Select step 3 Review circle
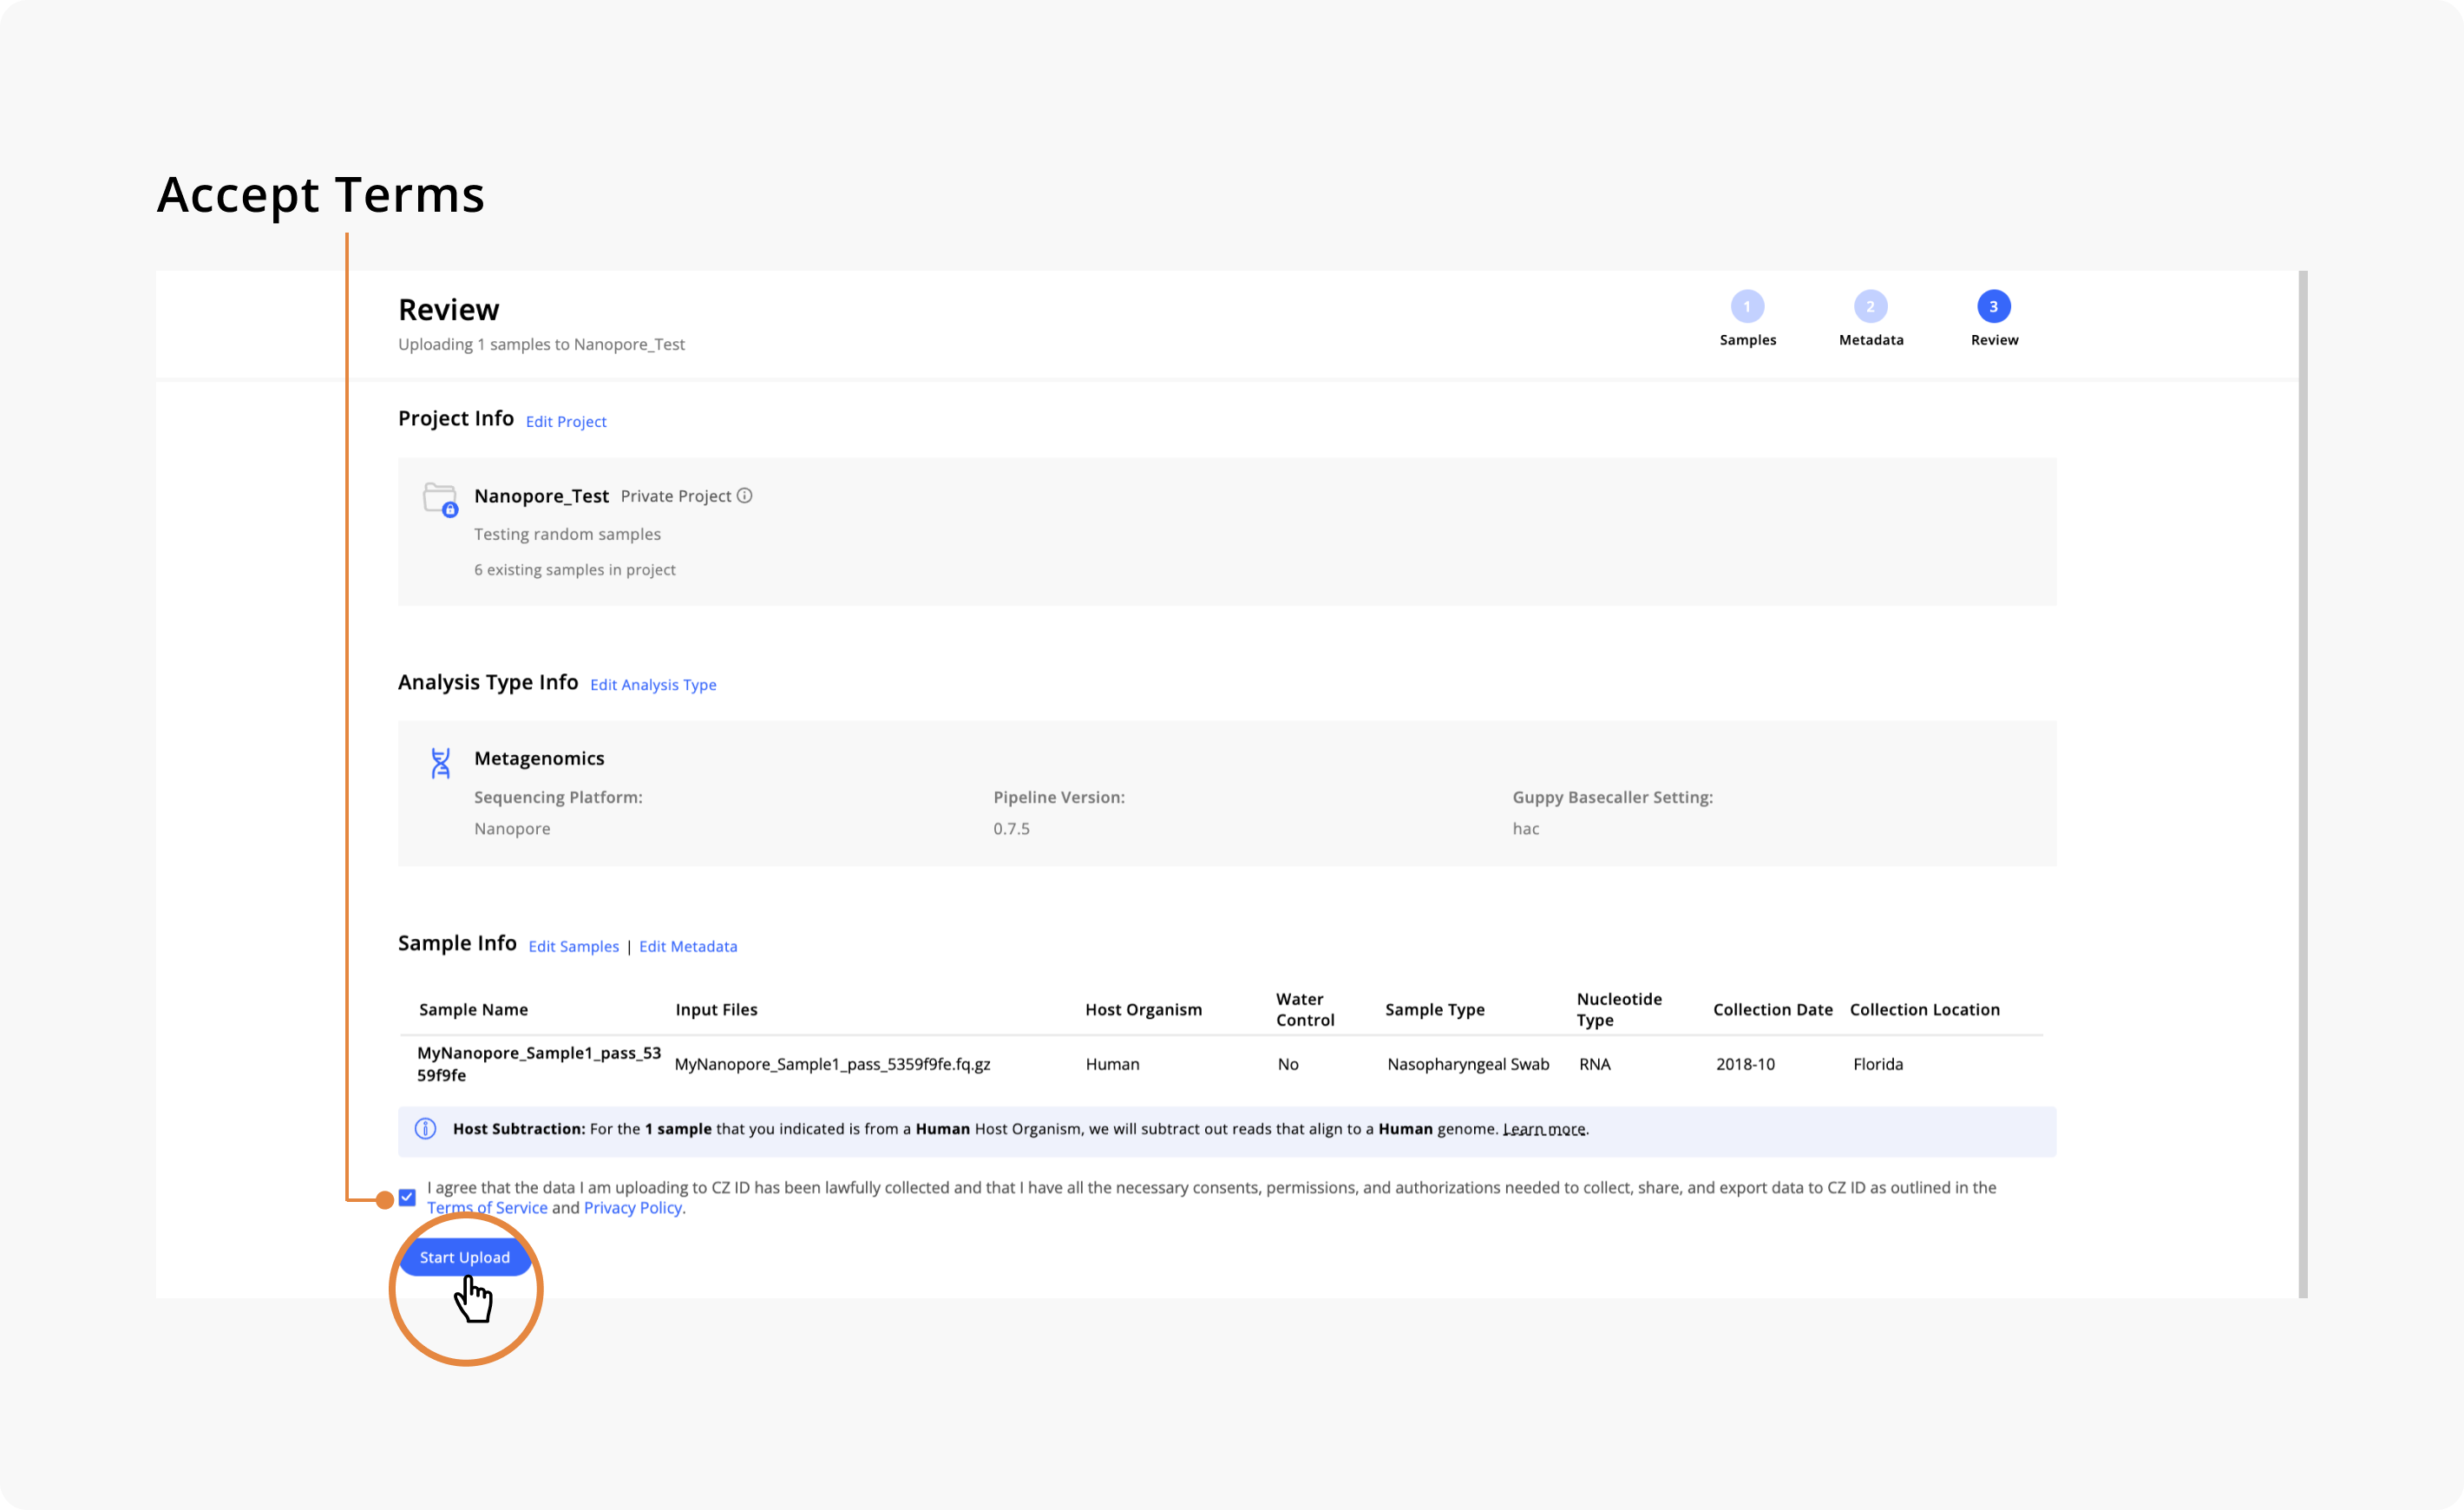The width and height of the screenshot is (2464, 1510). click(1993, 307)
